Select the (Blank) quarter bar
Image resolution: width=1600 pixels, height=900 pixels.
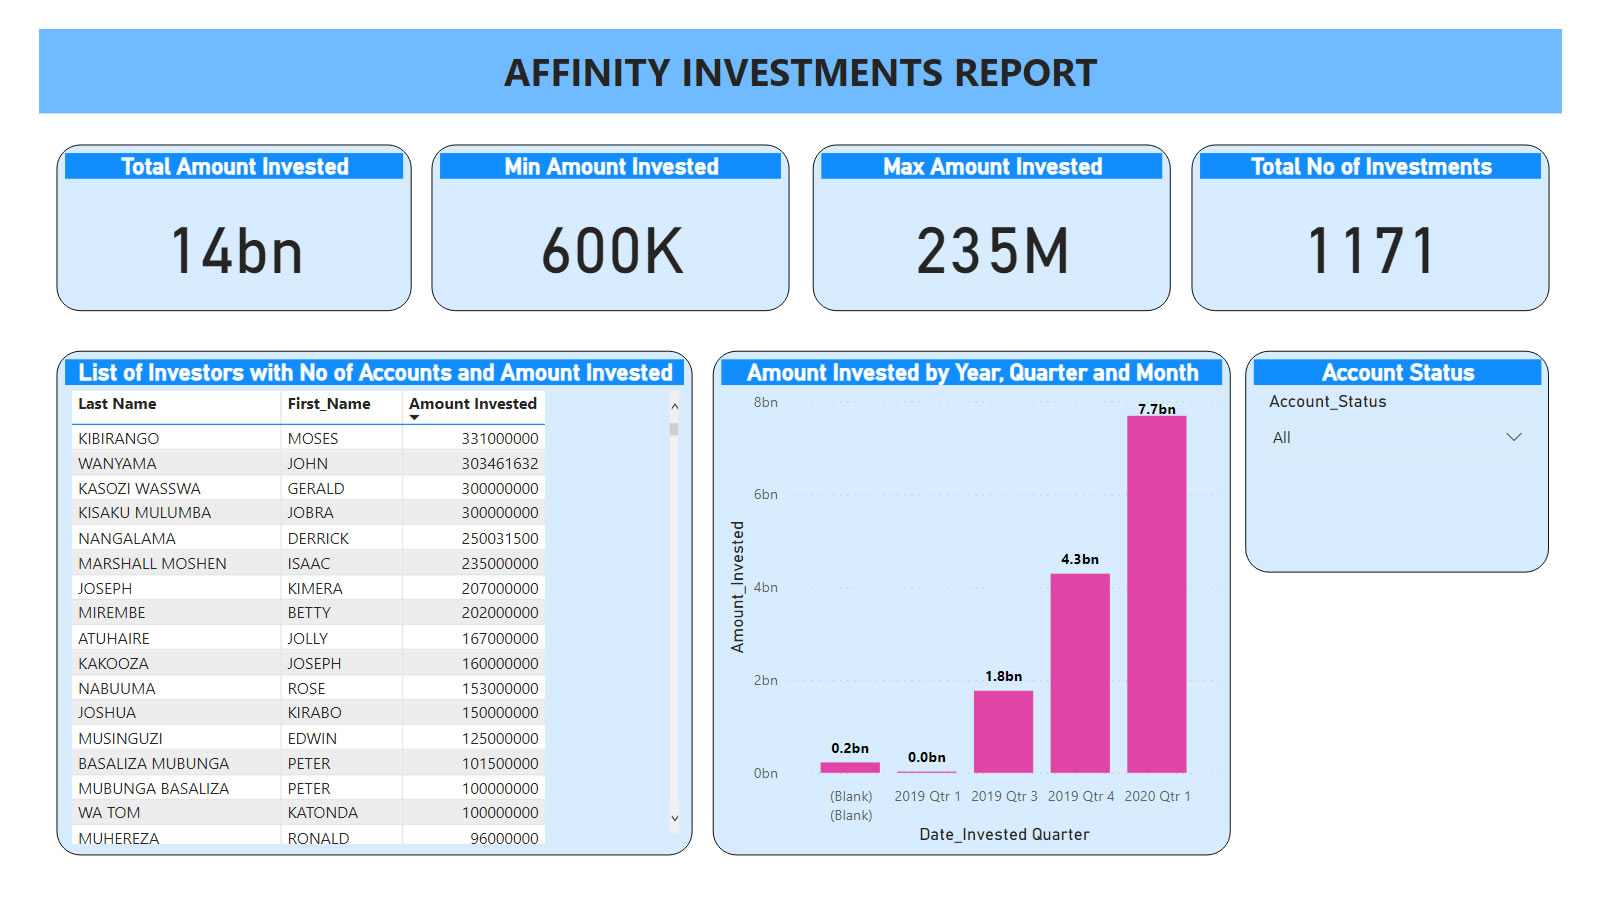coord(850,767)
